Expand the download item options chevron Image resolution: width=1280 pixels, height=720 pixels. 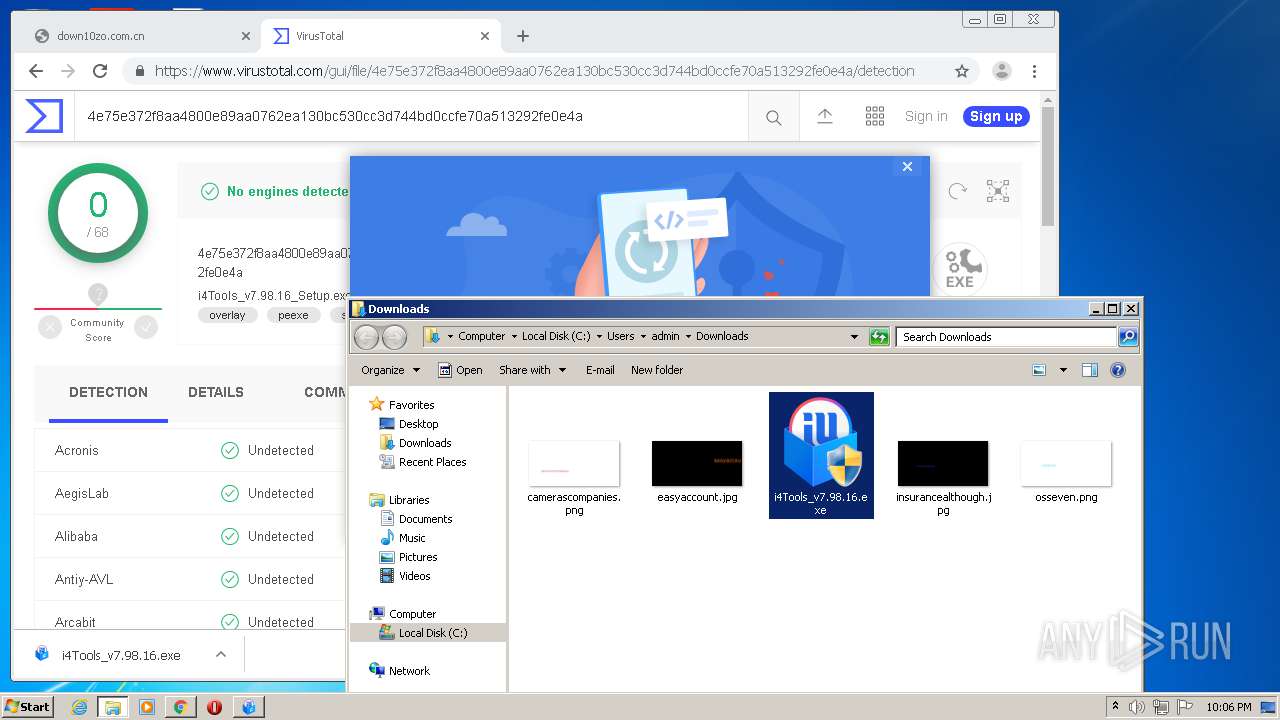coord(221,655)
